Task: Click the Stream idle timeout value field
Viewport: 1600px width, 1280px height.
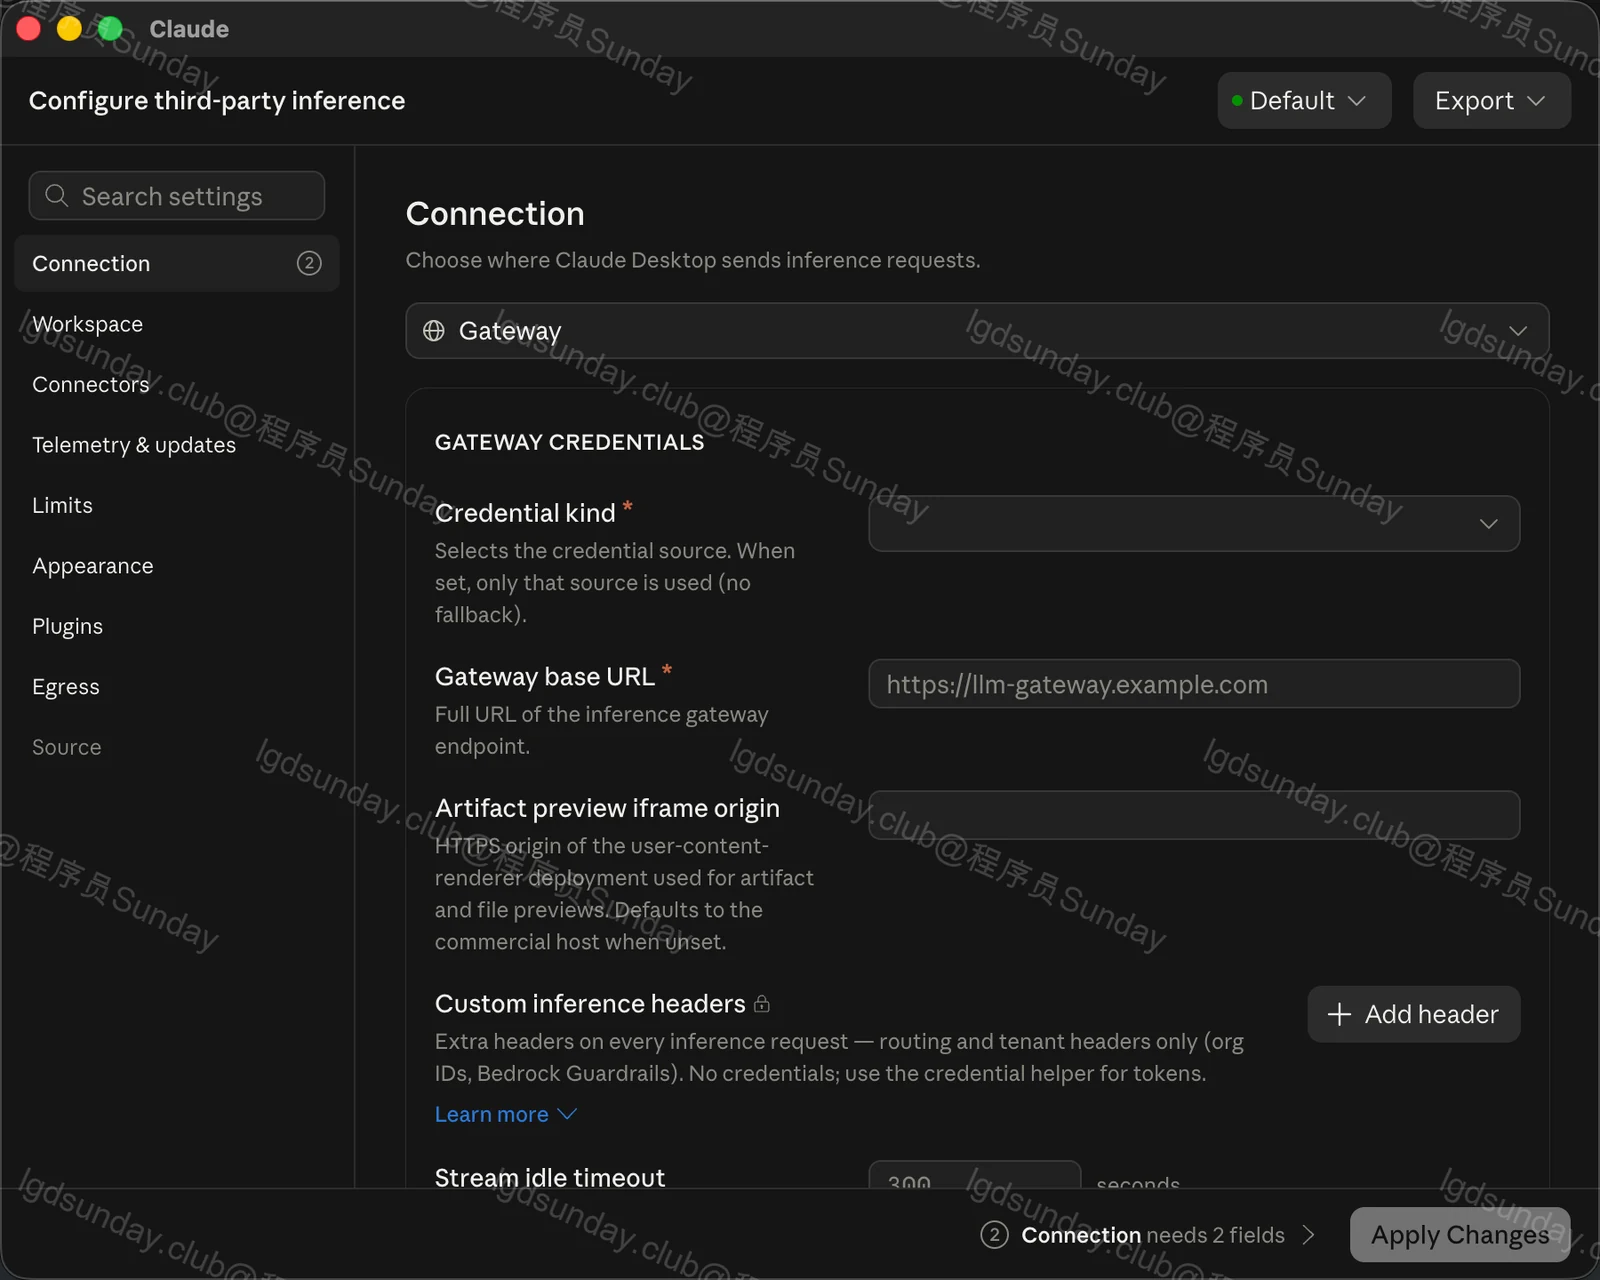Action: tap(975, 1176)
